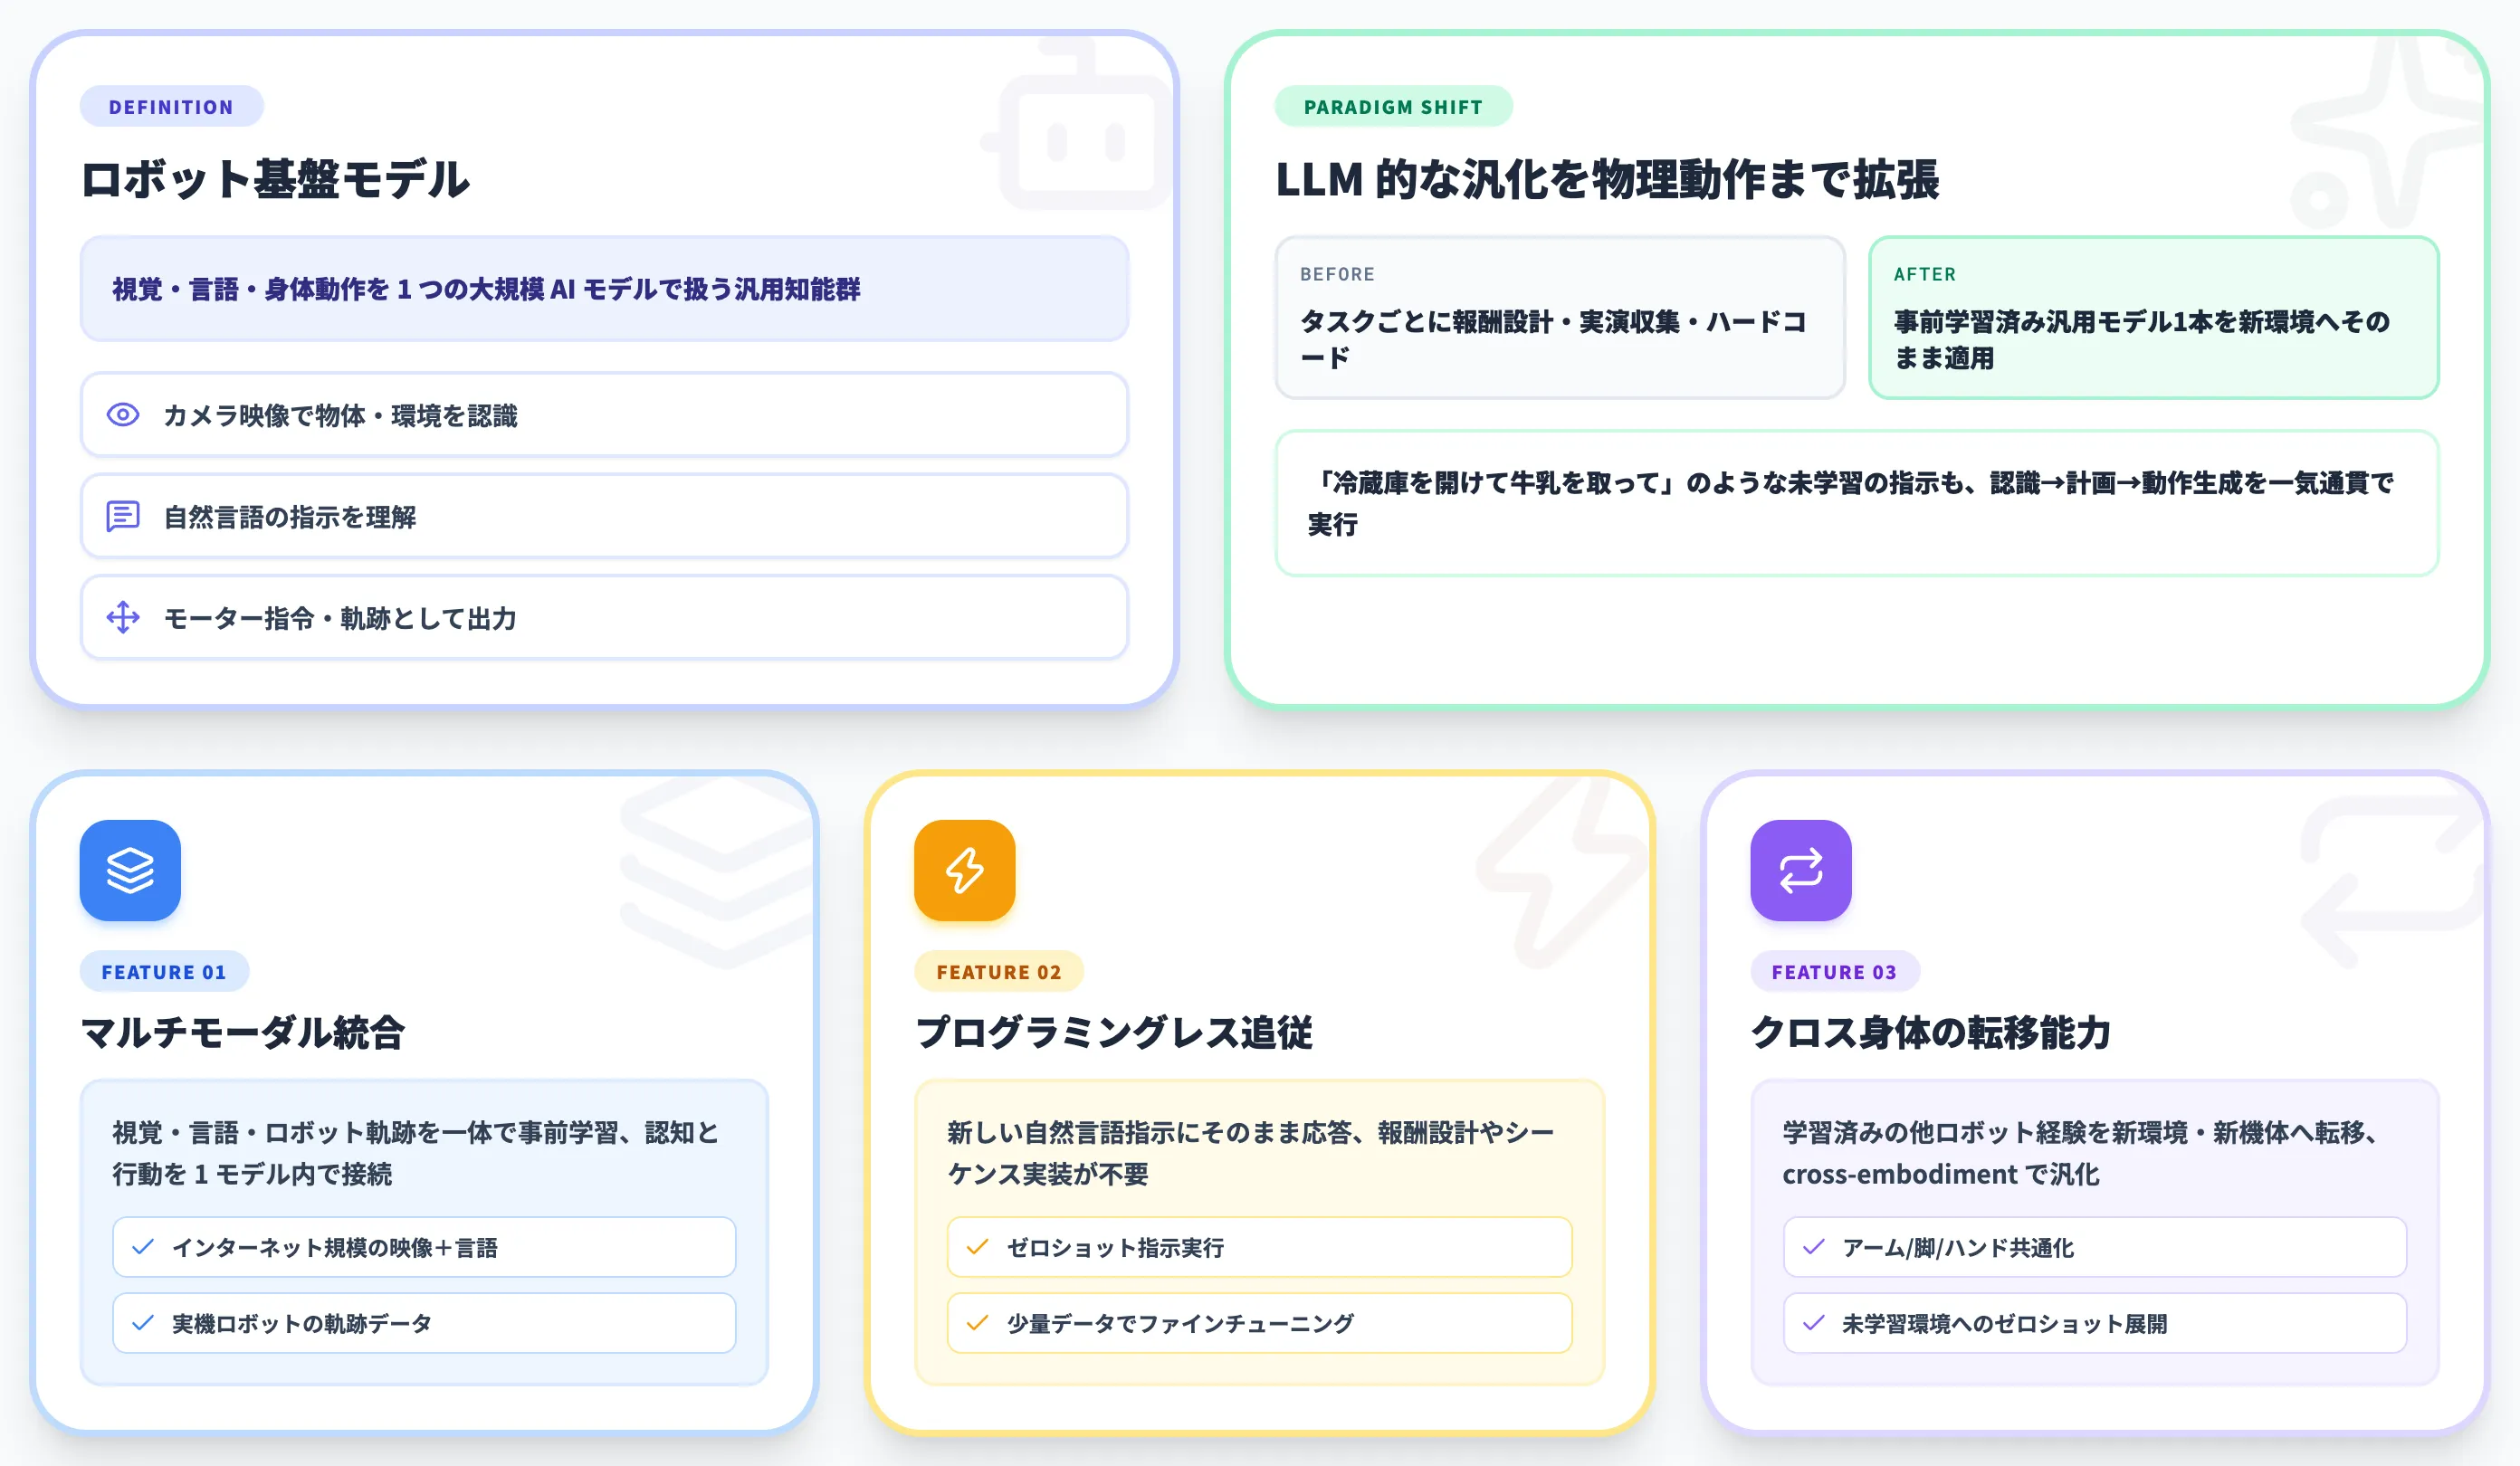
Task: Click the checkmark beside 未学習環境へのゼロショット展開
Action: [1814, 1322]
